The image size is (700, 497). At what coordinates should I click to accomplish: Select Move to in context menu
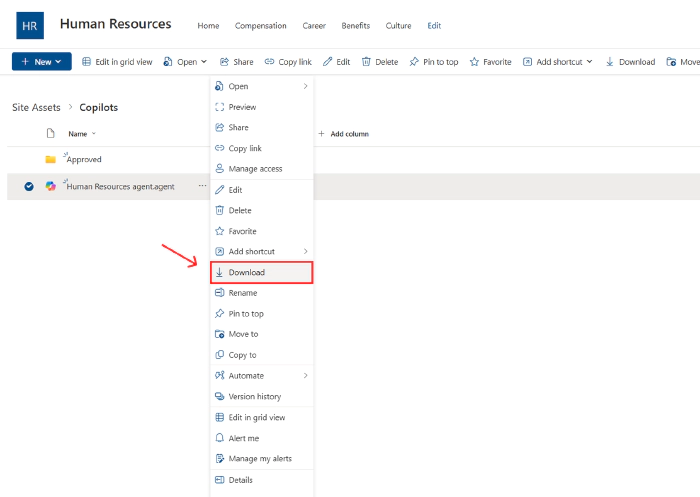pos(262,334)
